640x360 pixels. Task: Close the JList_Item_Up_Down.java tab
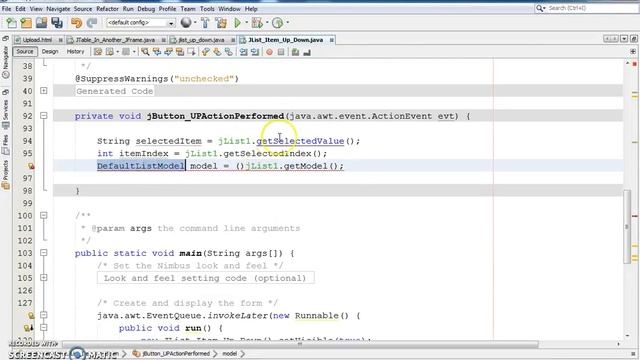point(331,40)
